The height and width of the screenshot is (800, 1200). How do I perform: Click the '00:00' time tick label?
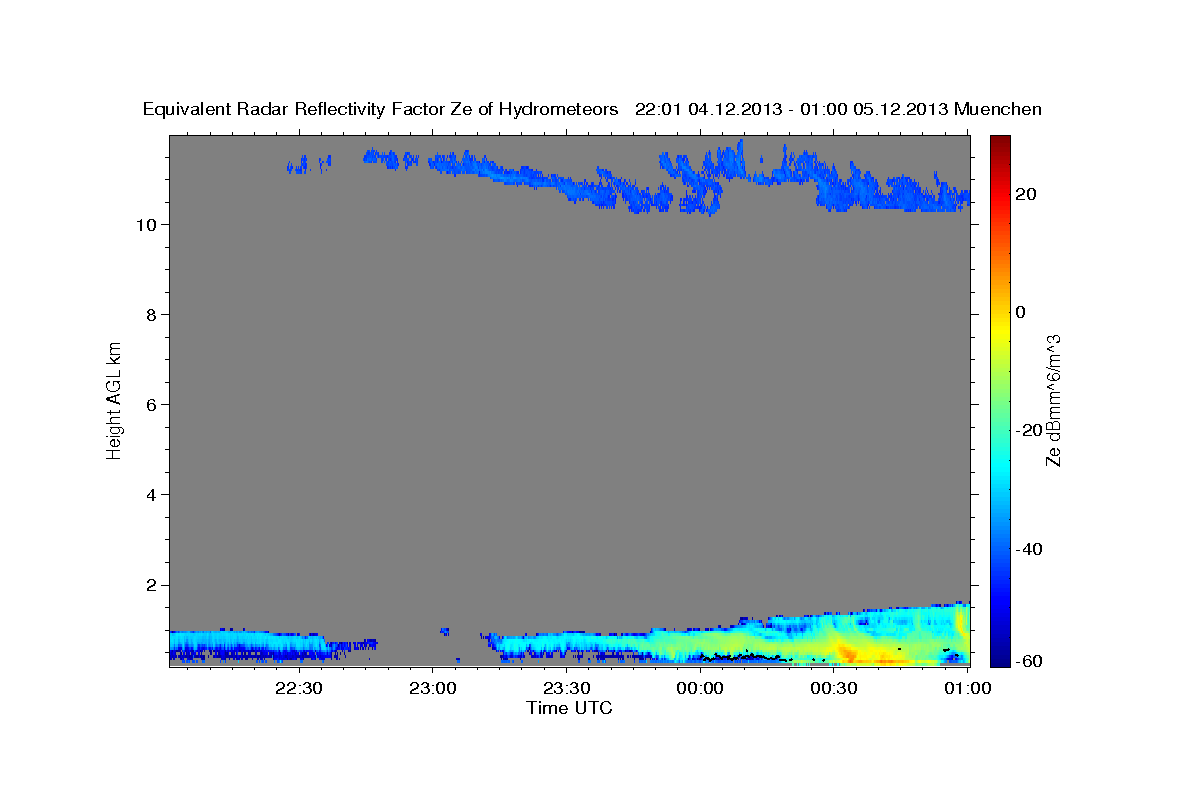700,688
